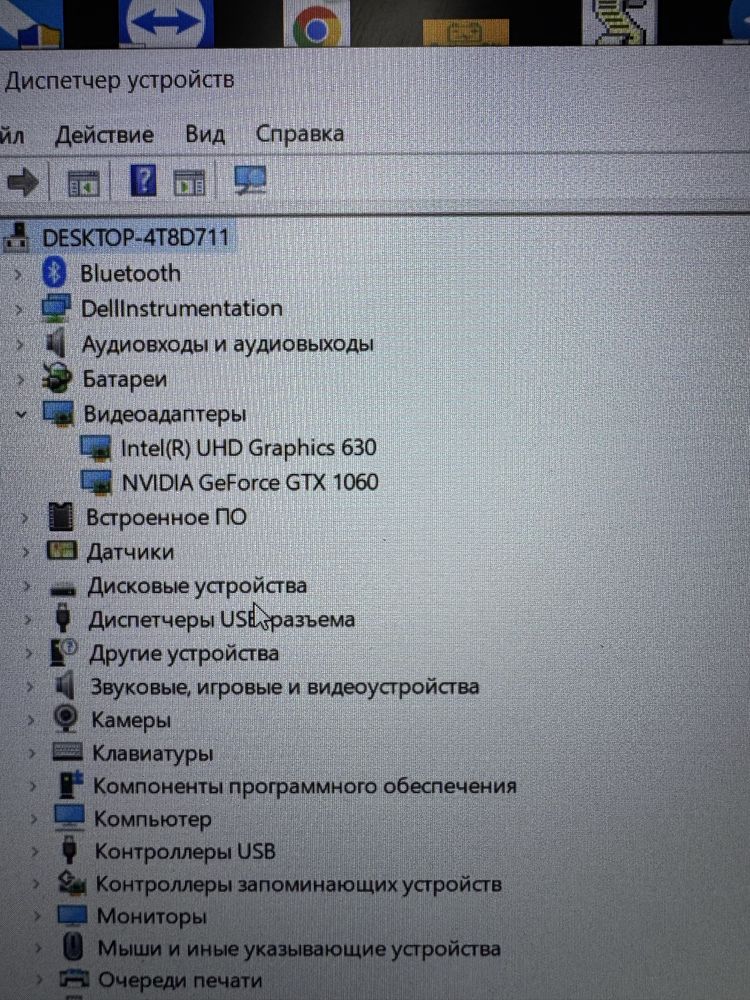Viewport: 750px width, 1000px height.
Task: Open the Help question-mark toolbar icon
Action: click(143, 180)
